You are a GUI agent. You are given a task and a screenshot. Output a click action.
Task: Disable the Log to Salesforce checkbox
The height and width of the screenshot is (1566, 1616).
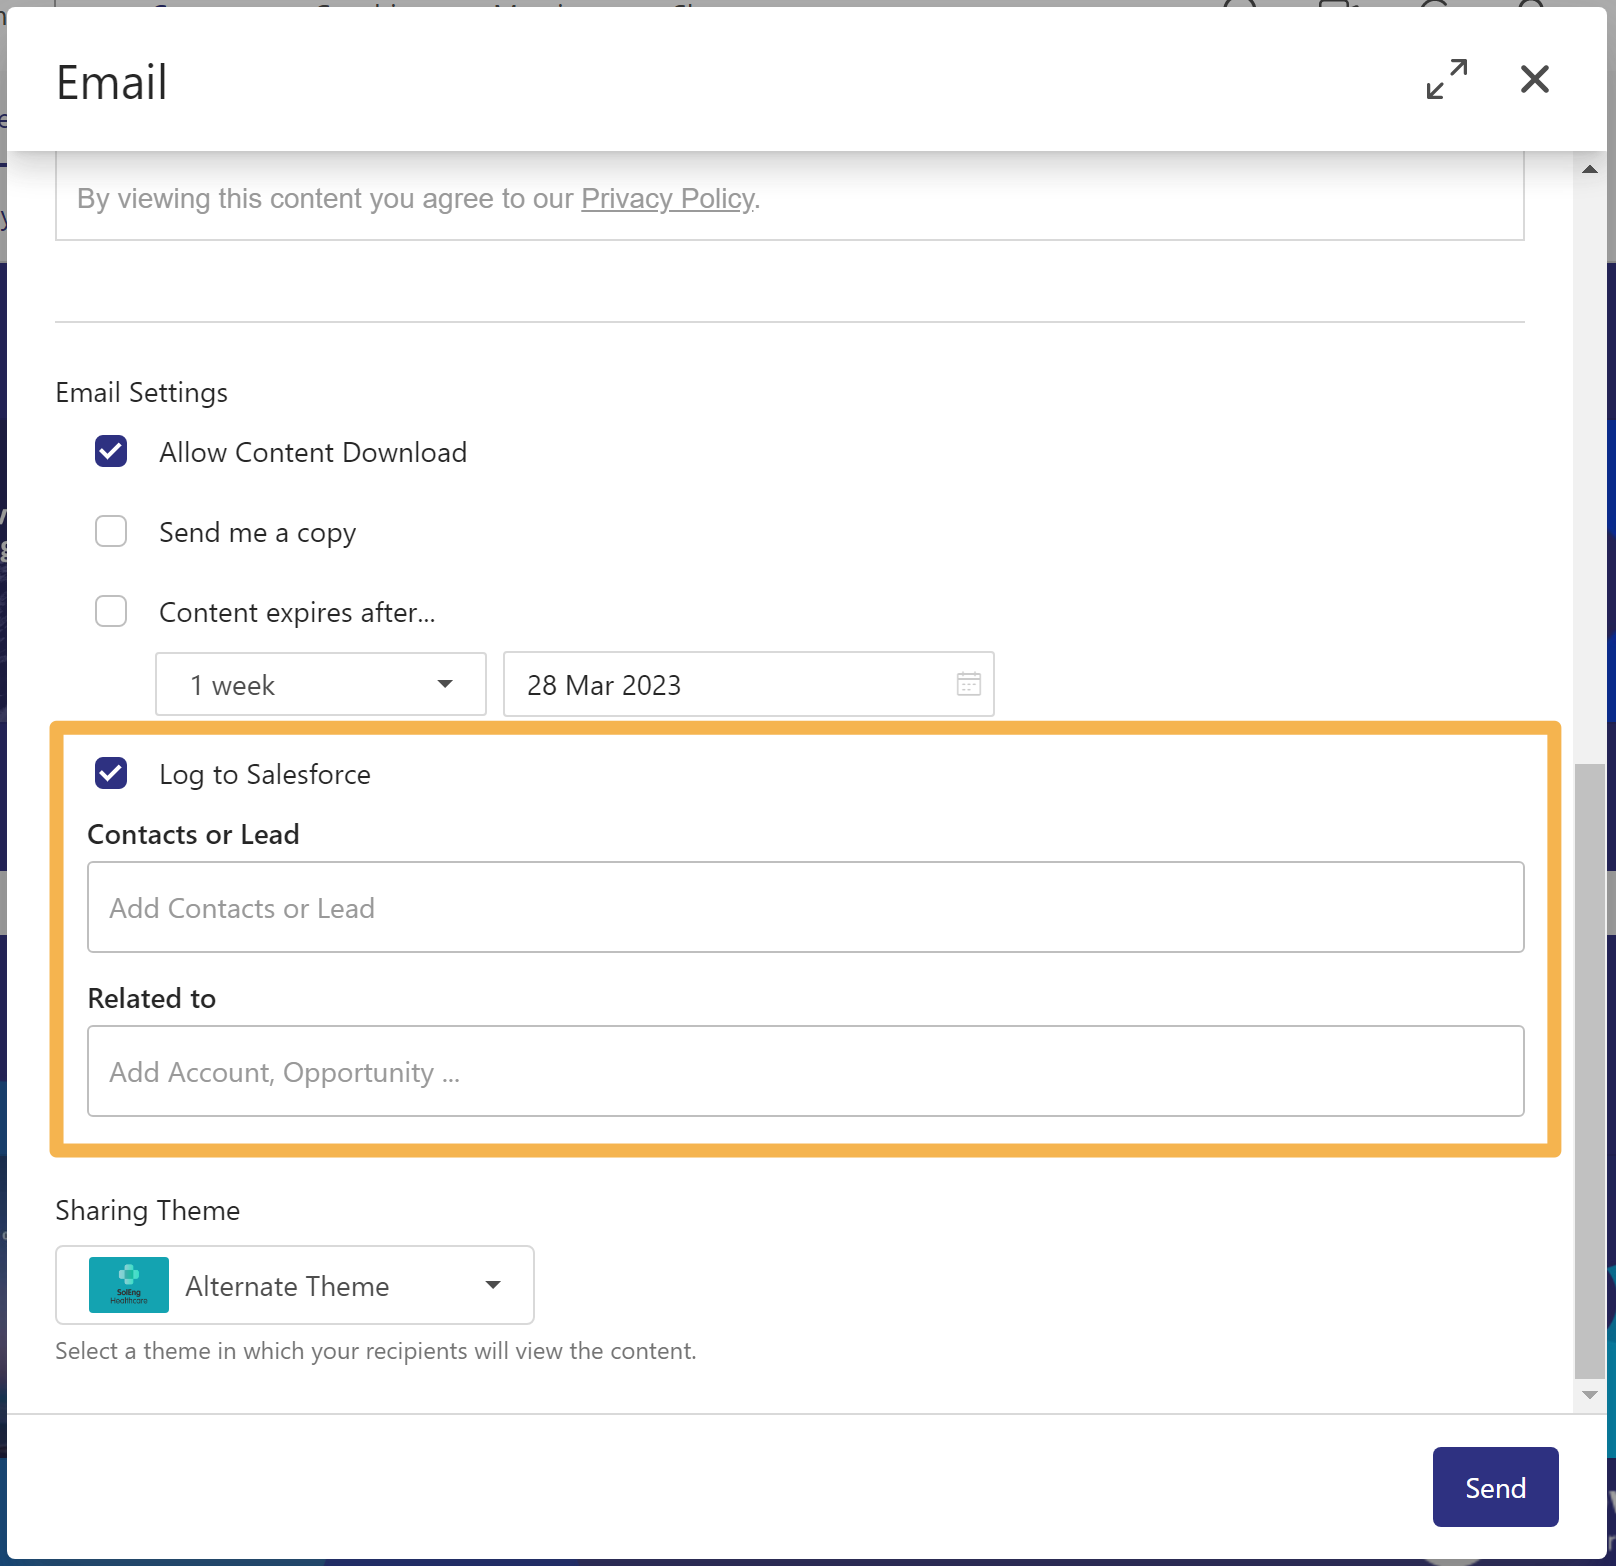(x=111, y=774)
